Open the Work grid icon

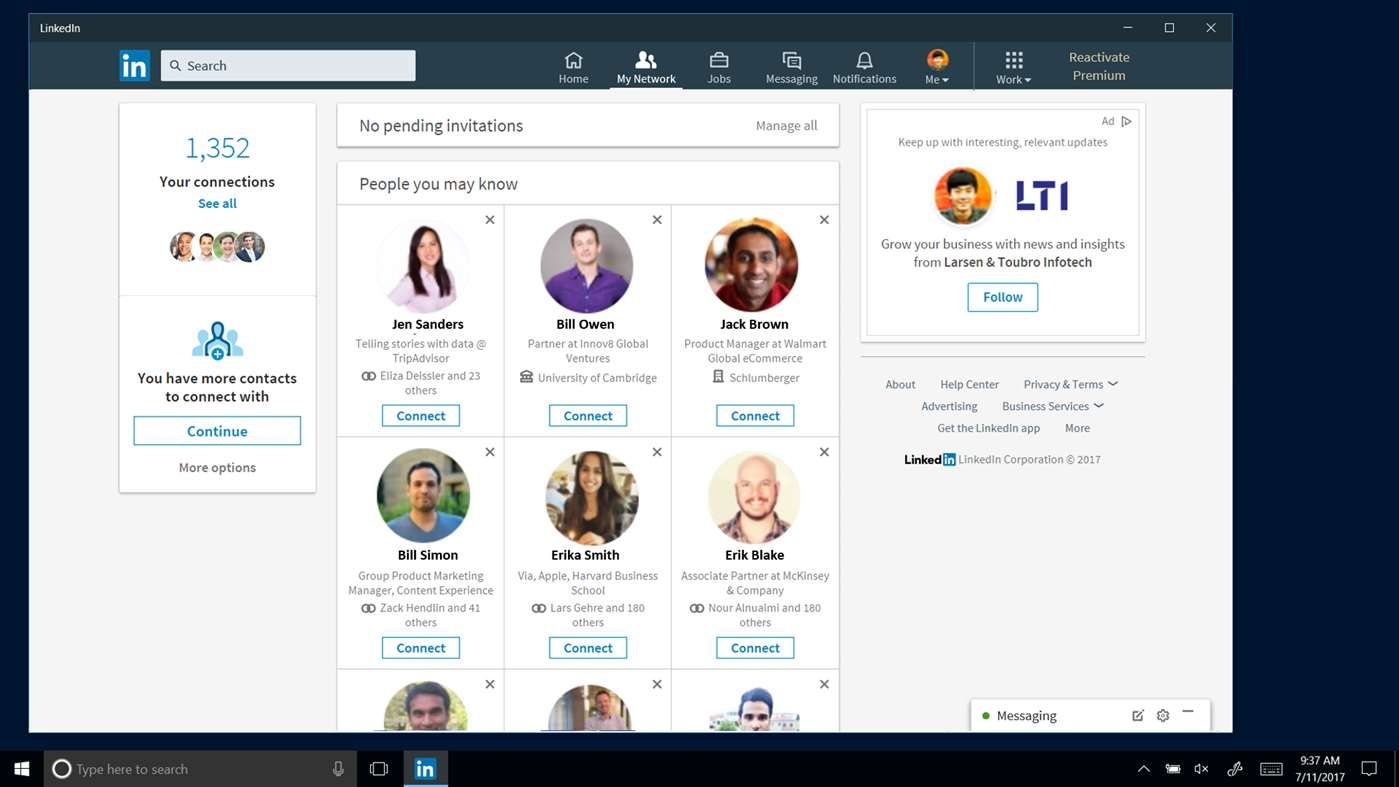coord(1011,60)
